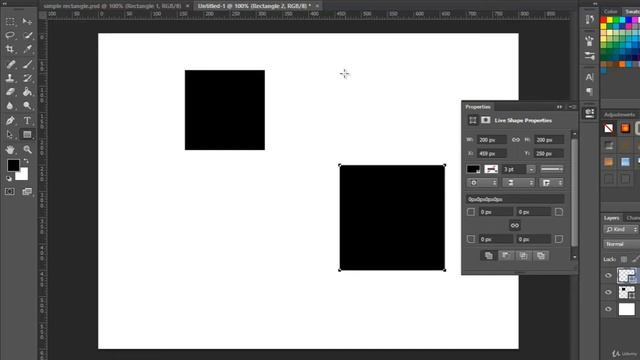Select the Eyedropper tool
Image resolution: width=640 pixels, height=360 pixels.
[x=27, y=49]
